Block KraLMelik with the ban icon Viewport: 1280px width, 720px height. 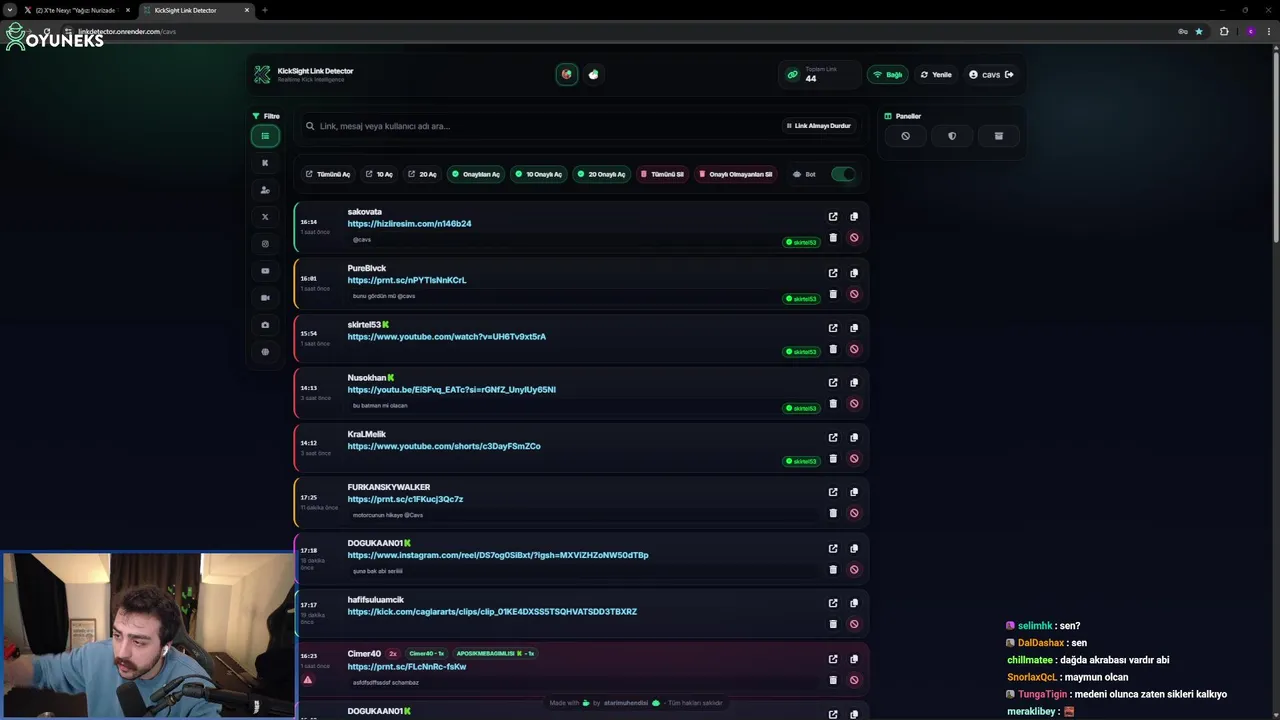[x=854, y=459]
